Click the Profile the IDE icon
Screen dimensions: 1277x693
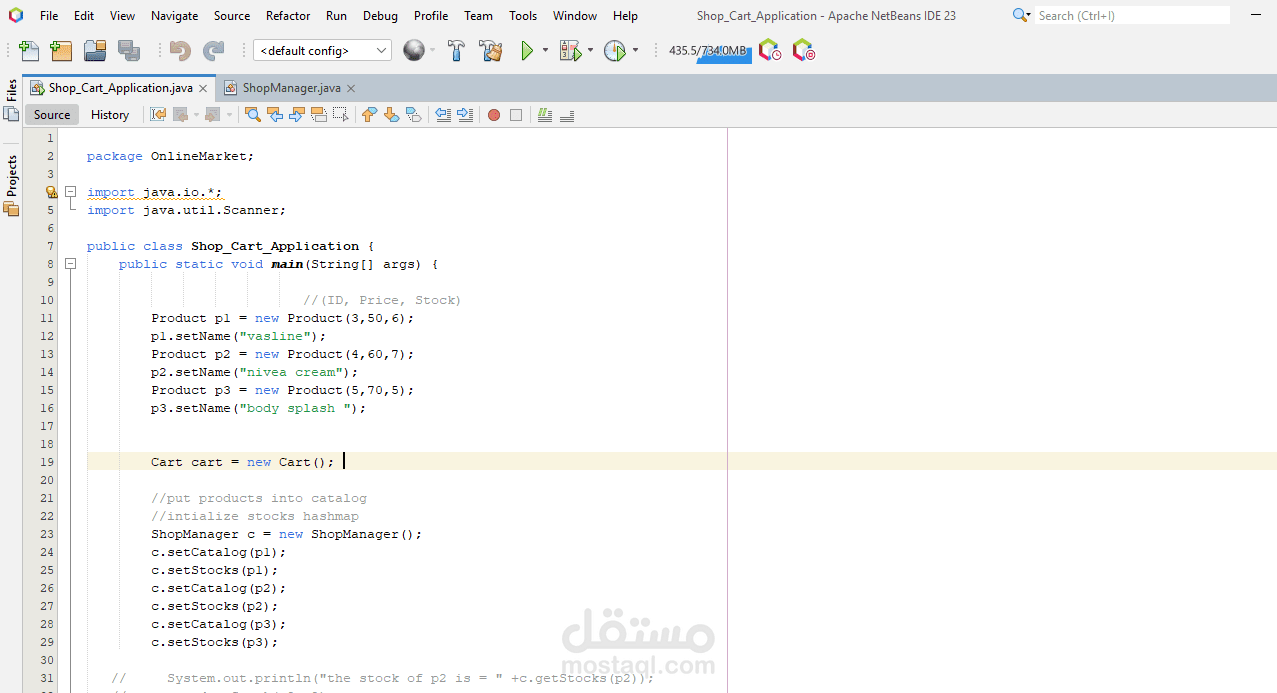769,50
